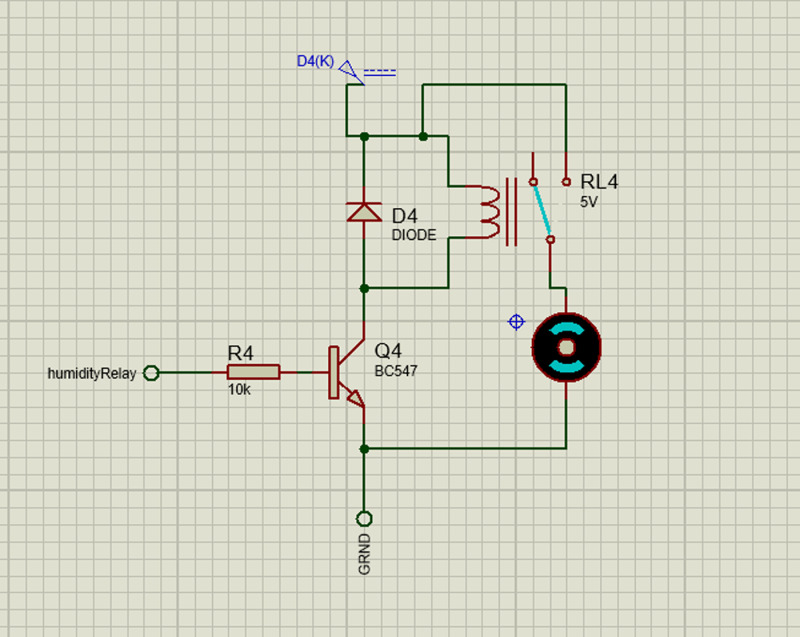Screen dimensions: 800x637
Task: Click the GRND terminal circle
Action: click(364, 519)
